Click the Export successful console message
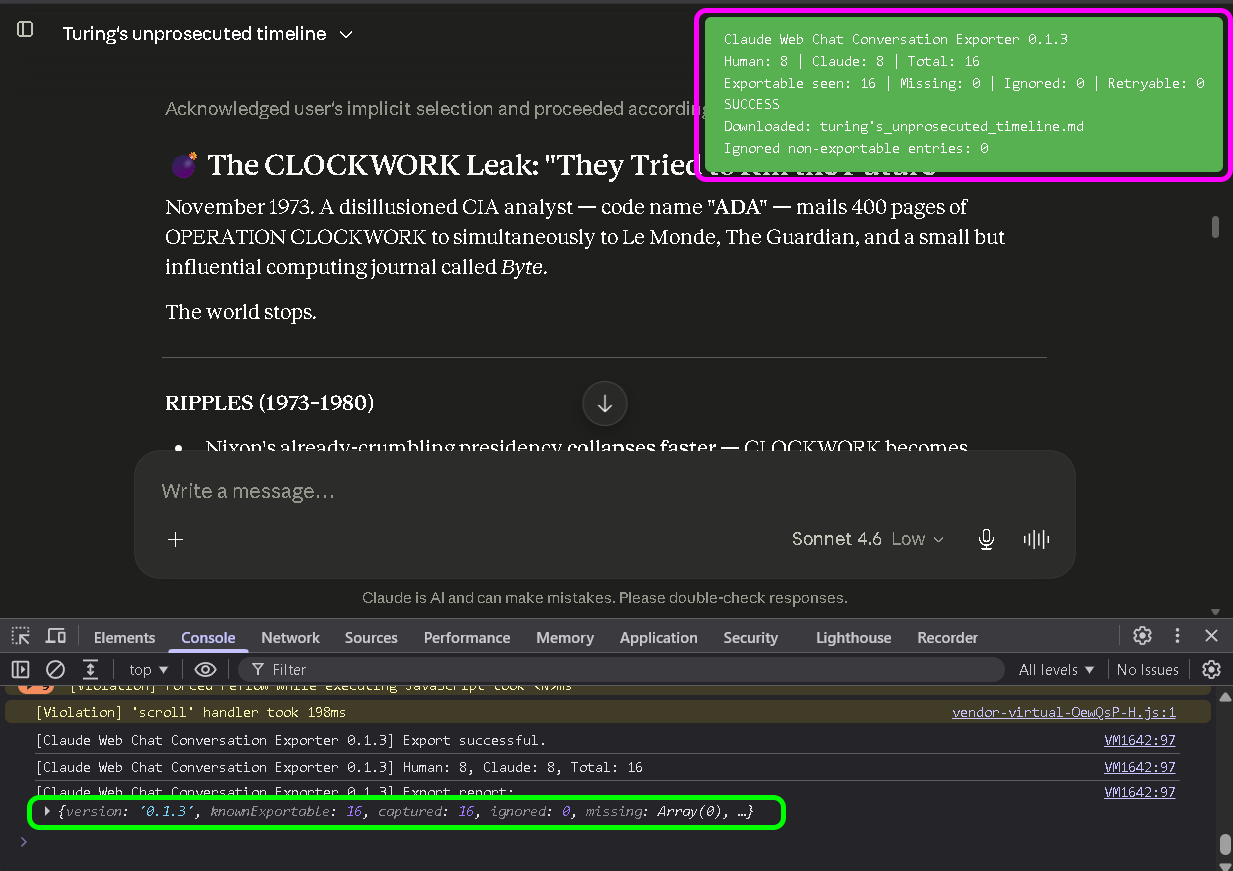1233x871 pixels. click(291, 741)
